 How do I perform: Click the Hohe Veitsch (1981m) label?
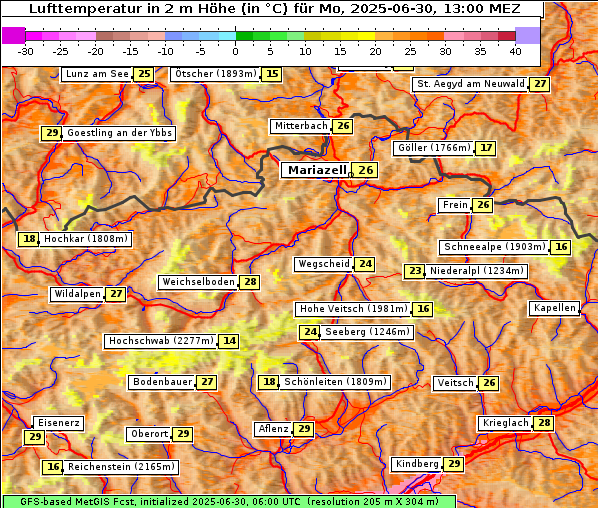[354, 309]
